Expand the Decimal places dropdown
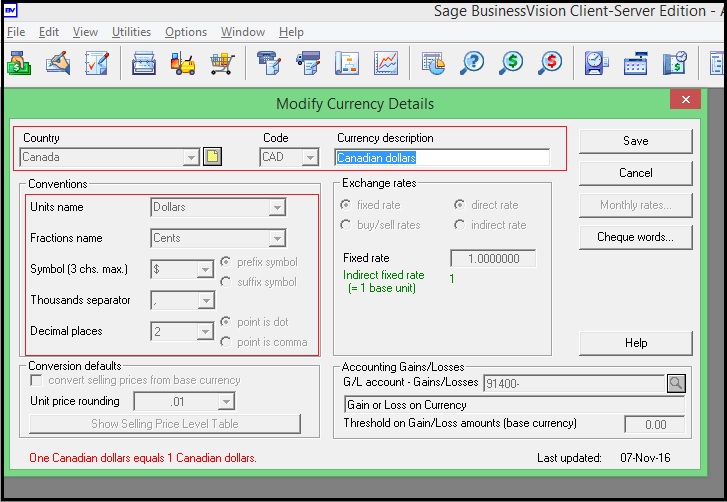 [205, 331]
